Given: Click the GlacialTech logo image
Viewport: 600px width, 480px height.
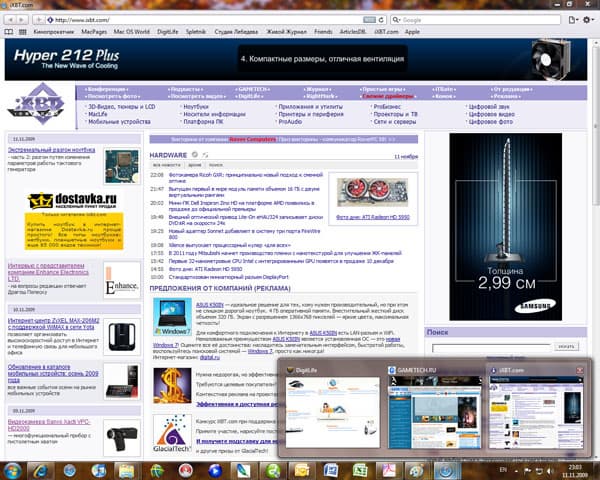Looking at the screenshot, I should [172, 433].
